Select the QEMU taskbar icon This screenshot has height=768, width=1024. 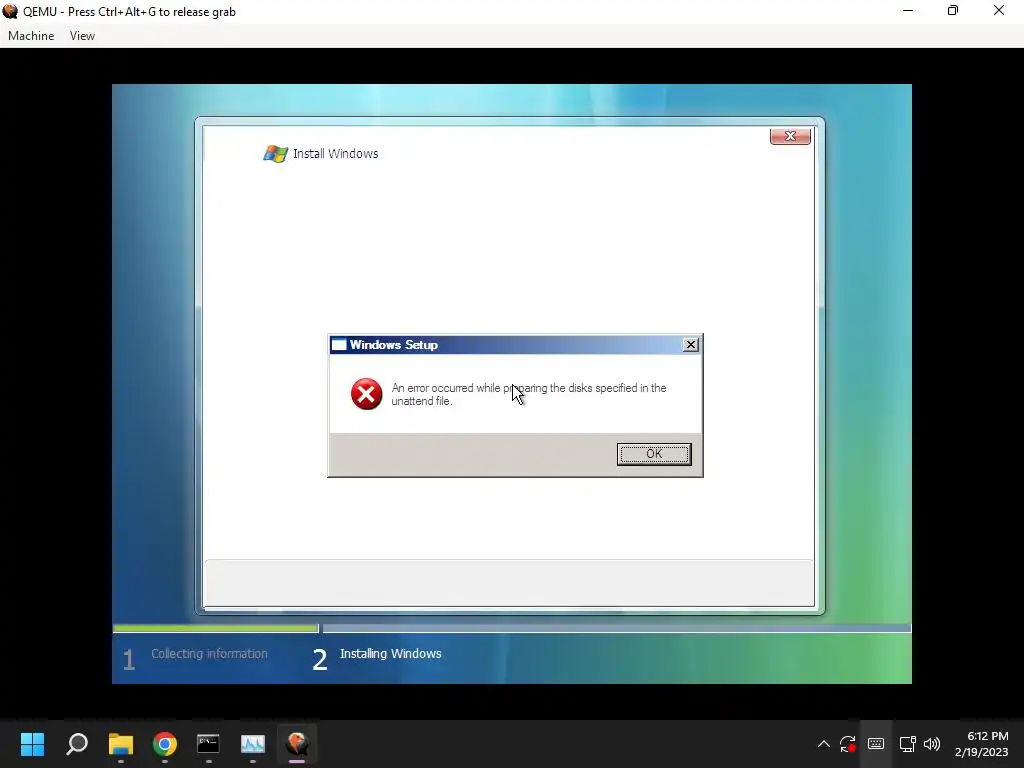296,744
